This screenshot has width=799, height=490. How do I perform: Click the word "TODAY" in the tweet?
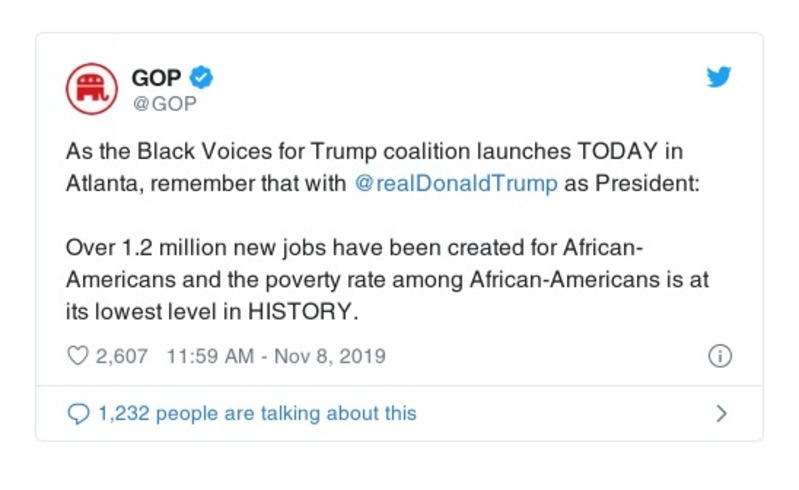pyautogui.click(x=617, y=153)
